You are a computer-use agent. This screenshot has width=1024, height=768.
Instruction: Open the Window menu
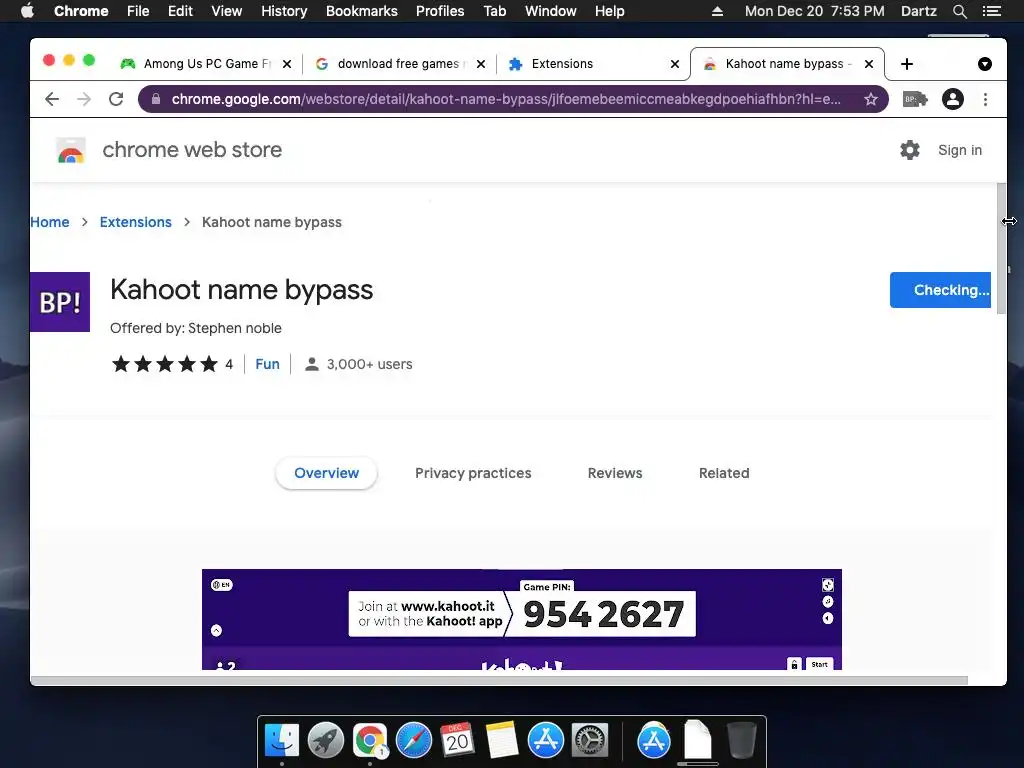pos(551,11)
